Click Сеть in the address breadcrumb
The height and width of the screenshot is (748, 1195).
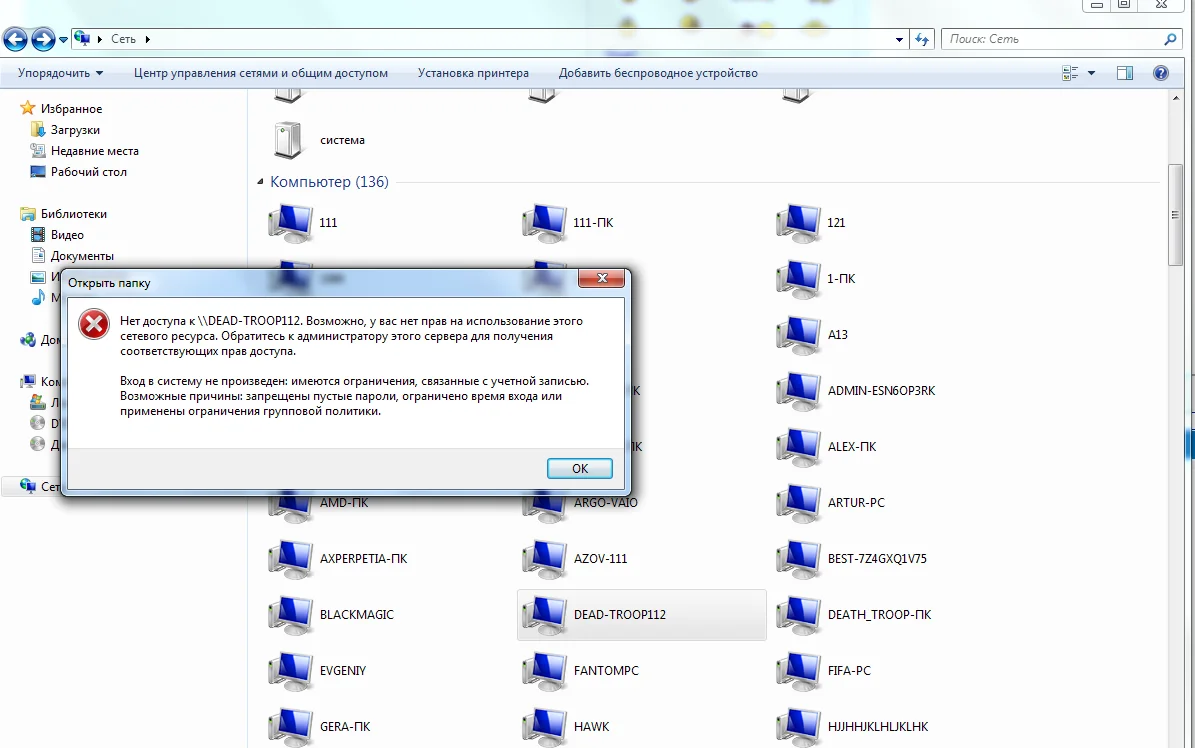point(123,39)
